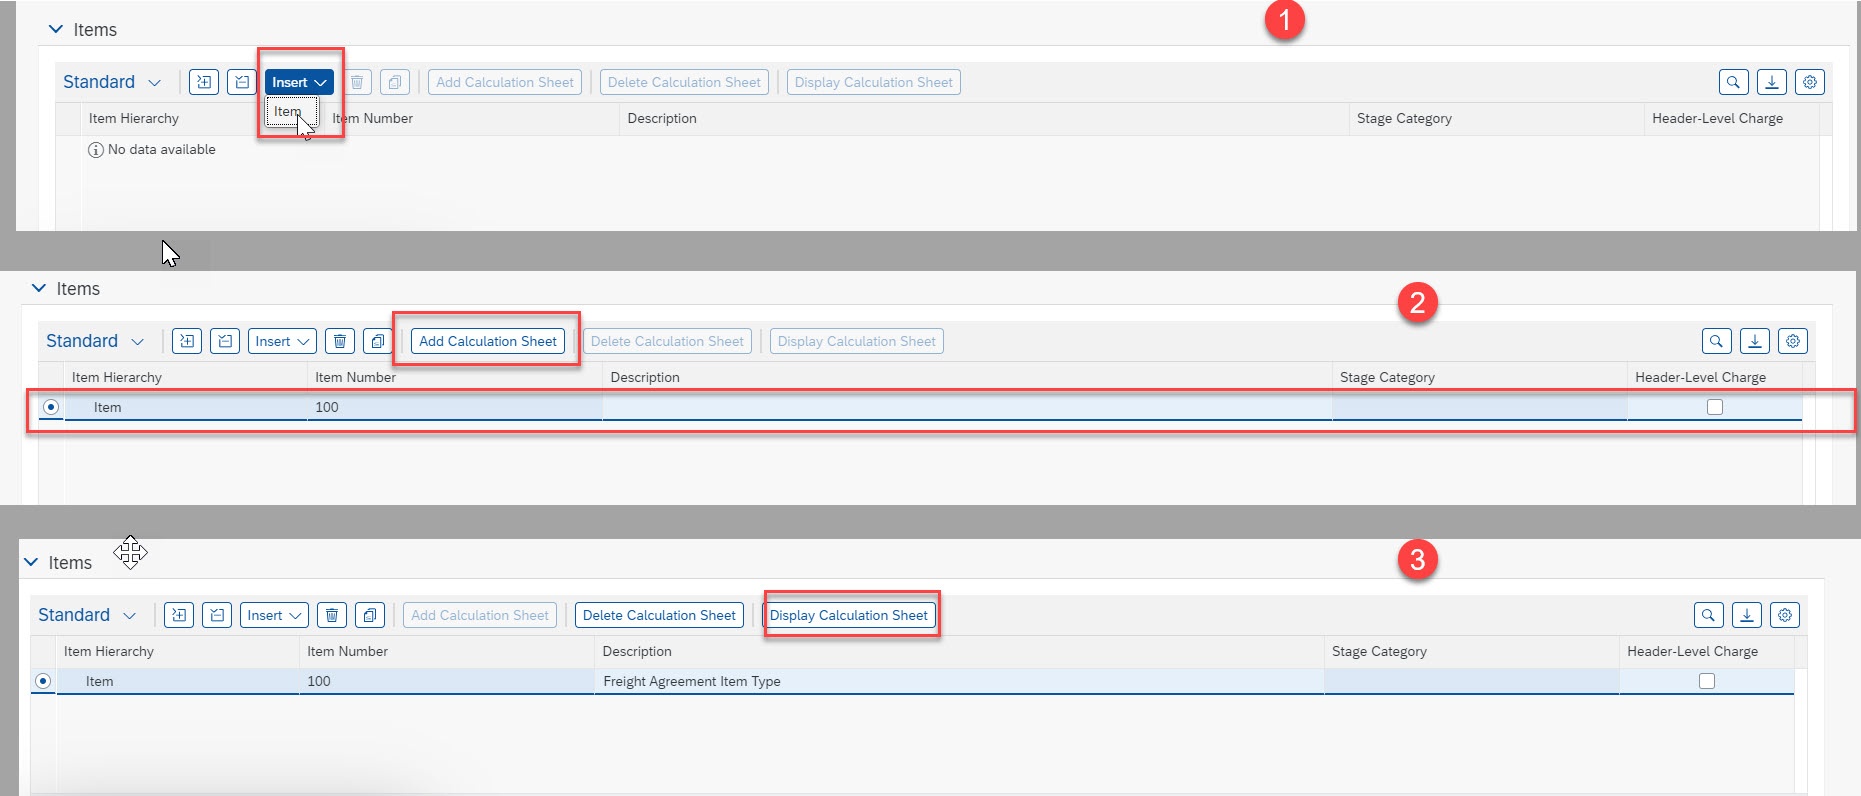This screenshot has width=1861, height=796.
Task: Choose Item from the open Insert menu
Action: tap(288, 112)
